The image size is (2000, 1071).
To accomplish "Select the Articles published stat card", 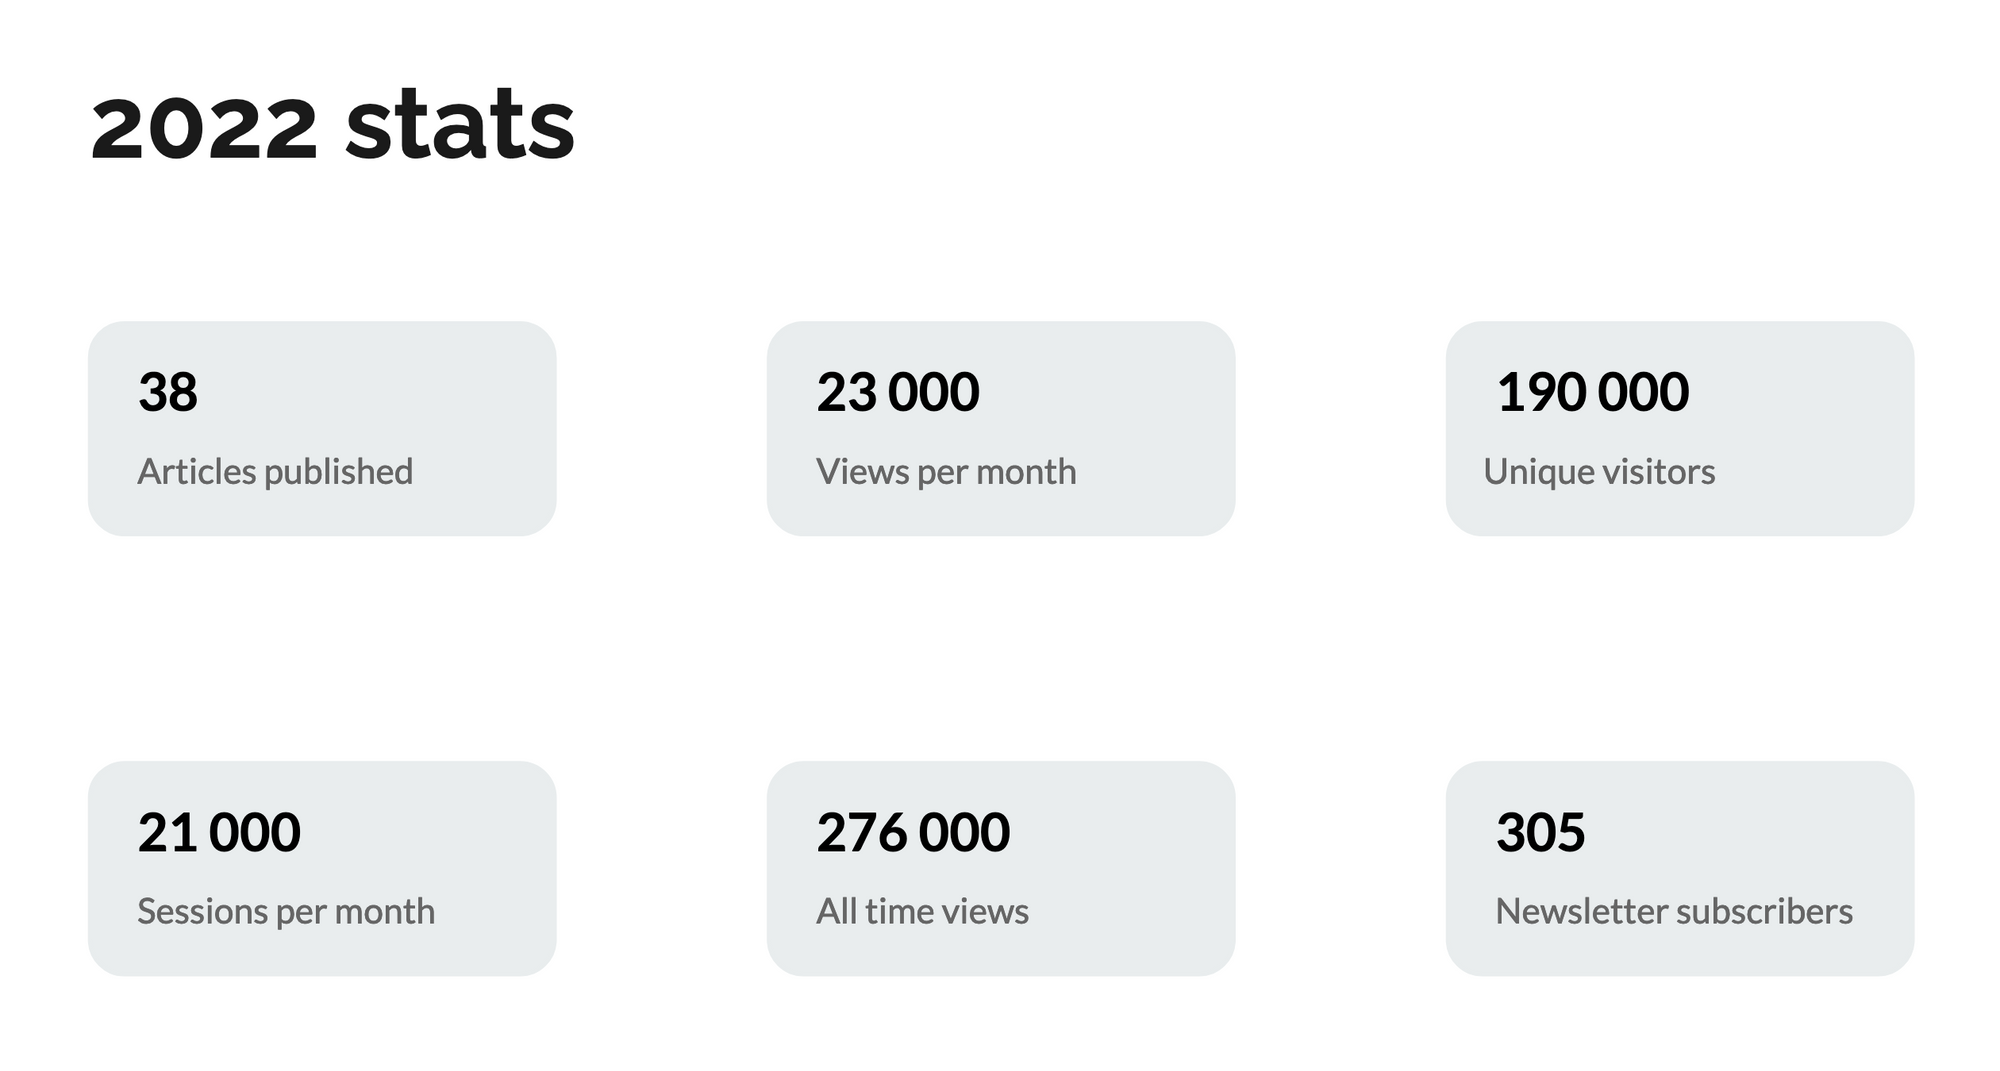I will tap(322, 428).
